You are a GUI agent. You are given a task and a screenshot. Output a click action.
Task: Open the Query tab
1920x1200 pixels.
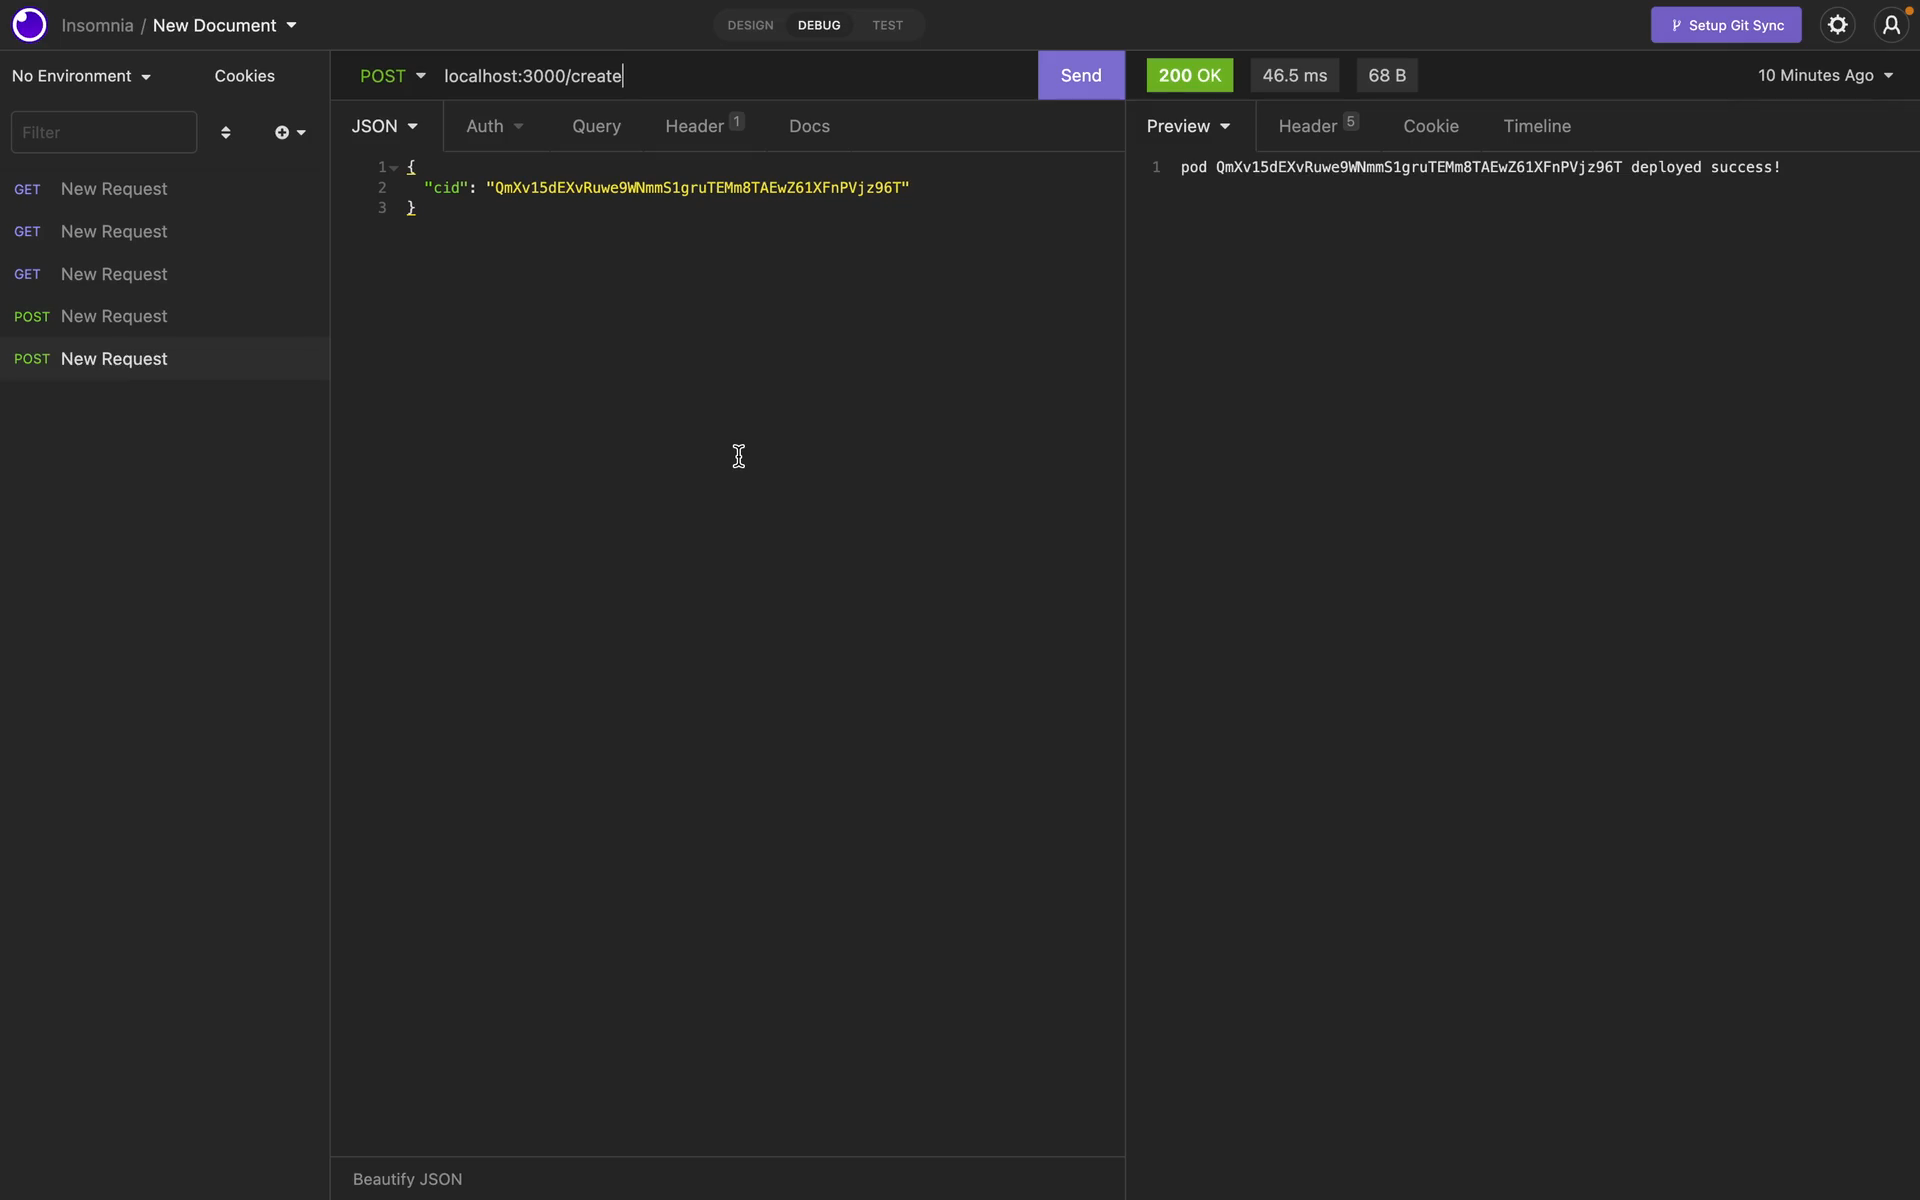click(596, 126)
